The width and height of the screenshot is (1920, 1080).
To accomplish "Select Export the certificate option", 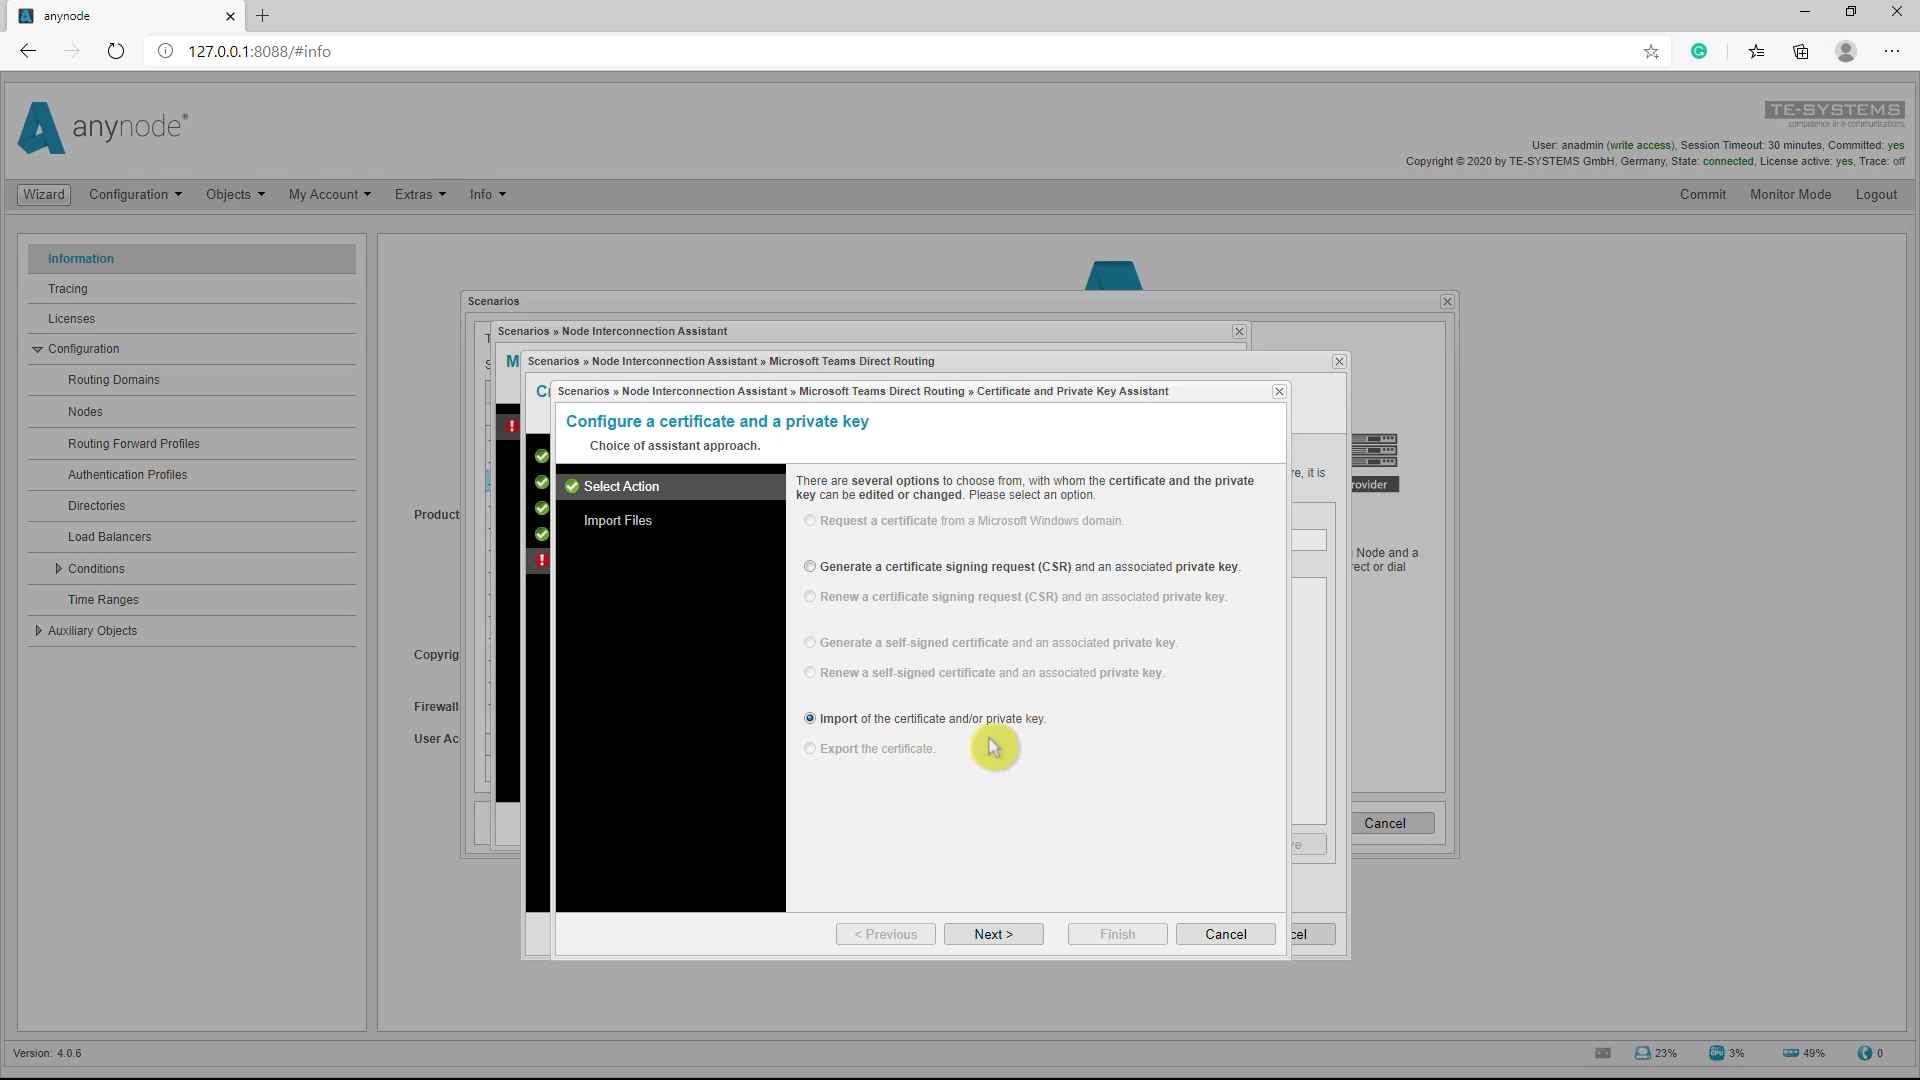I will pos(810,749).
